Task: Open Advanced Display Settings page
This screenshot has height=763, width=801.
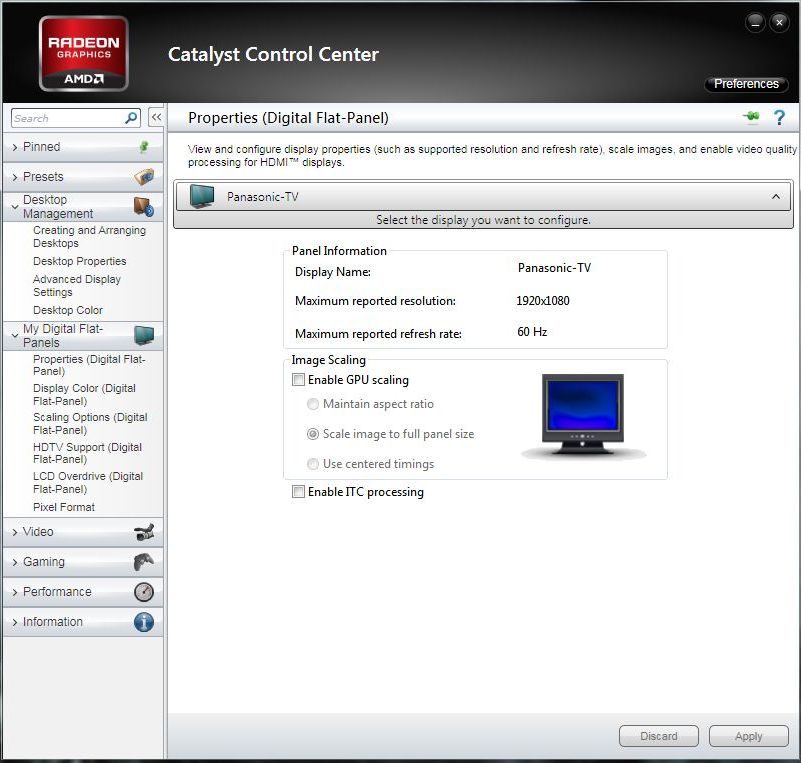Action: click(77, 285)
